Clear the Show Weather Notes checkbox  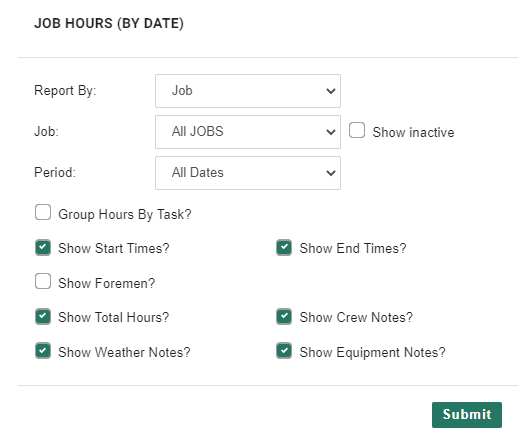[x=43, y=351]
